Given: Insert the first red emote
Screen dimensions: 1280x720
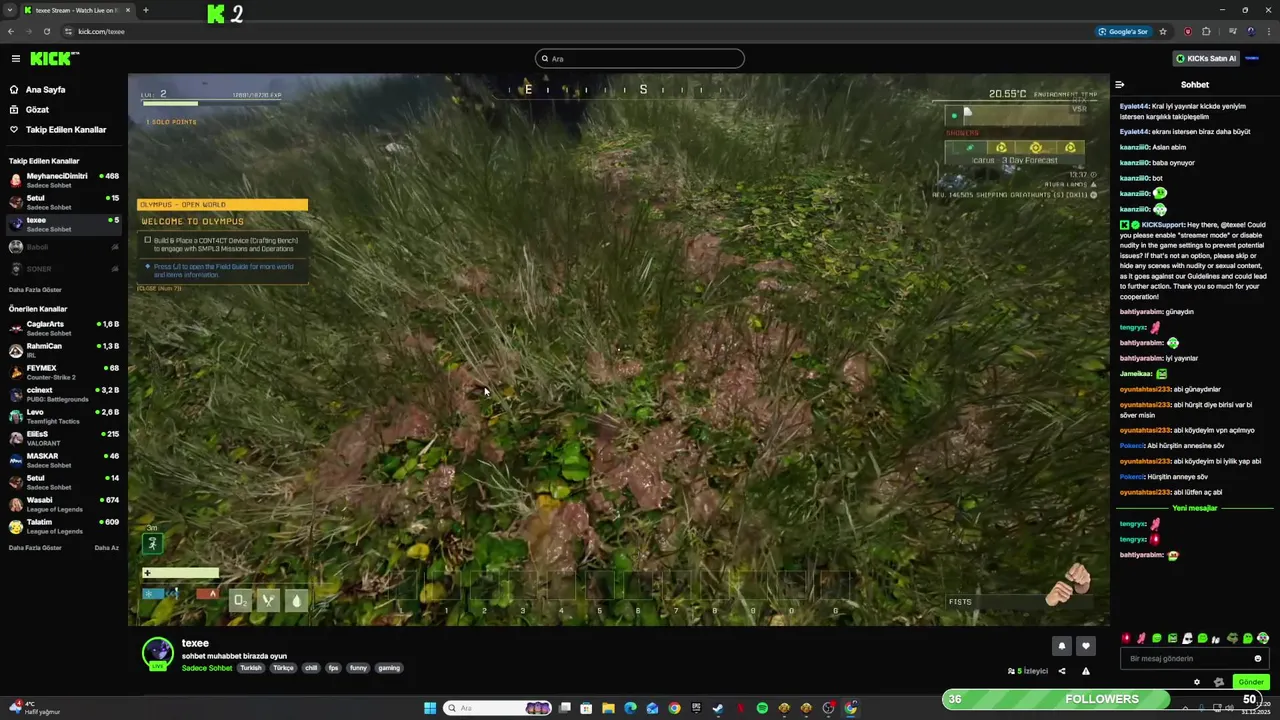Looking at the screenshot, I should (1126, 638).
